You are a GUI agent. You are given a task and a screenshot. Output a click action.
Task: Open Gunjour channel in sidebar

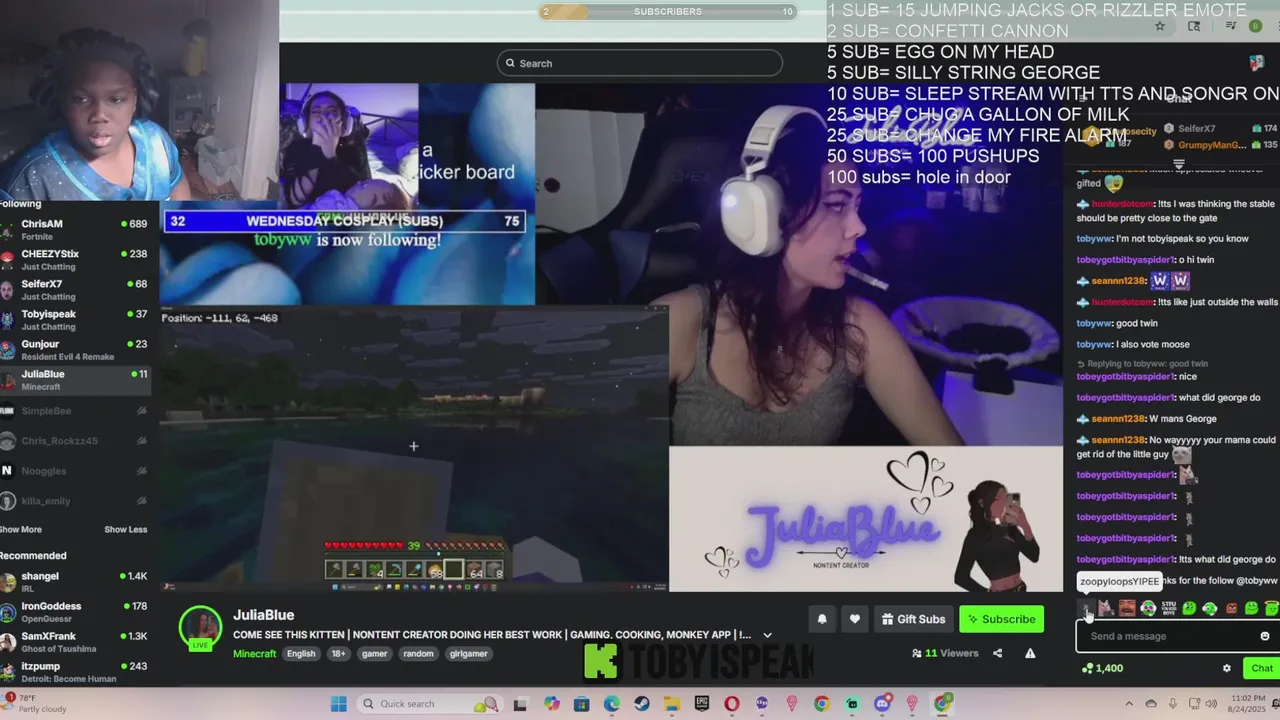pos(75,350)
